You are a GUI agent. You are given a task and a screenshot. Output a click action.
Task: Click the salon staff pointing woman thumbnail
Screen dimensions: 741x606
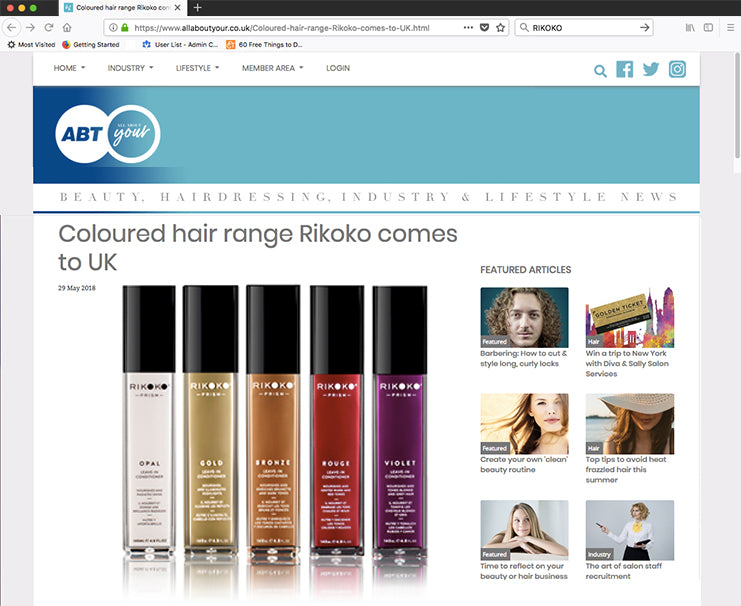click(629, 530)
